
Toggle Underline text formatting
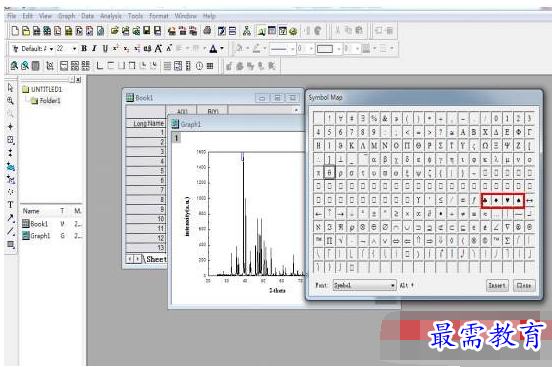[x=105, y=49]
